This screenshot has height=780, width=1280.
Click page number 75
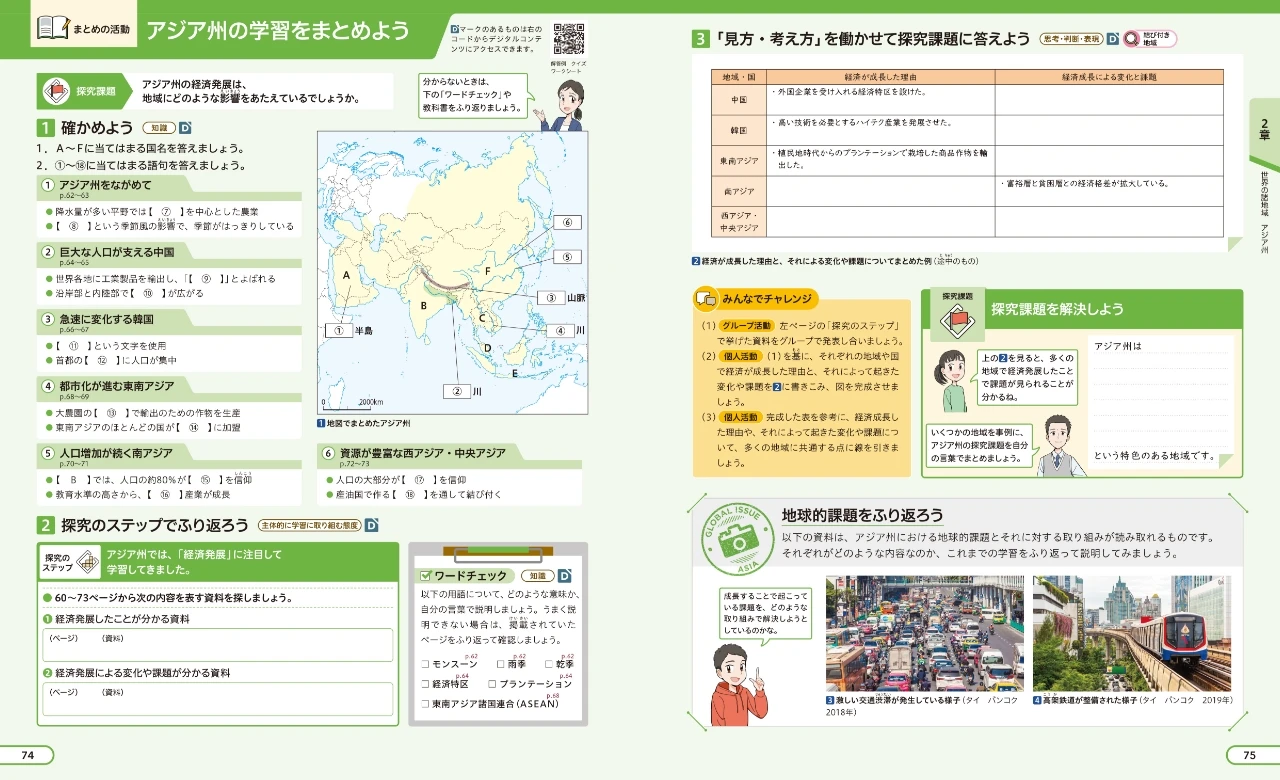click(1249, 756)
